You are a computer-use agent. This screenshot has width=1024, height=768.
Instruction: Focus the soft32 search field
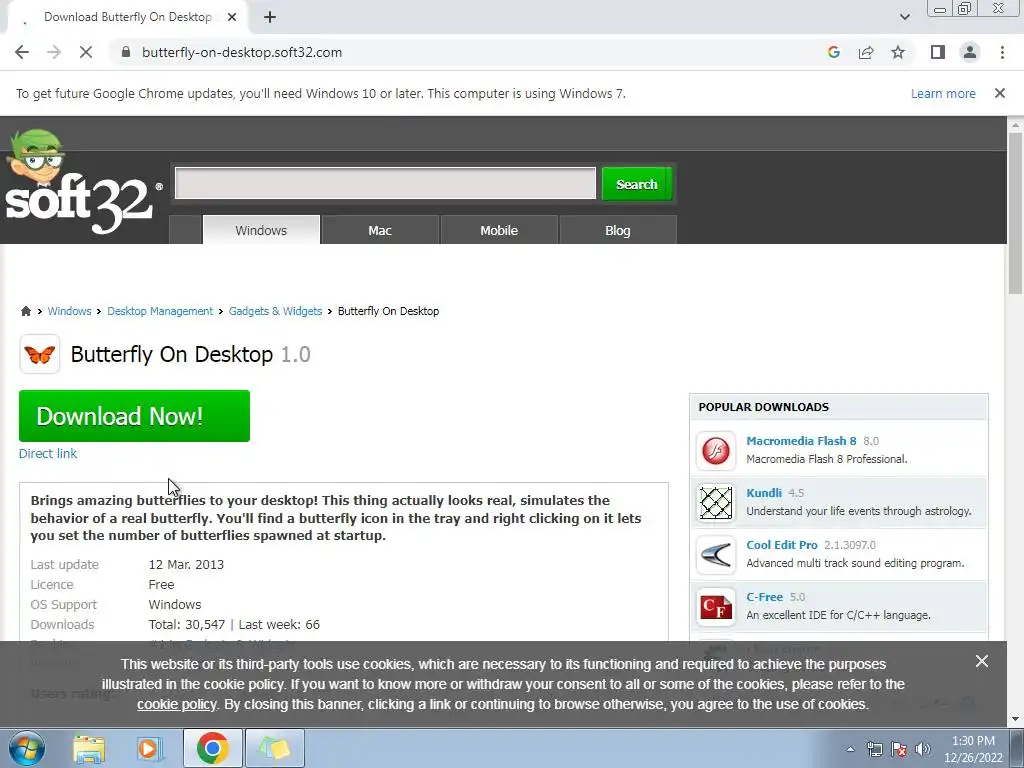tap(385, 183)
